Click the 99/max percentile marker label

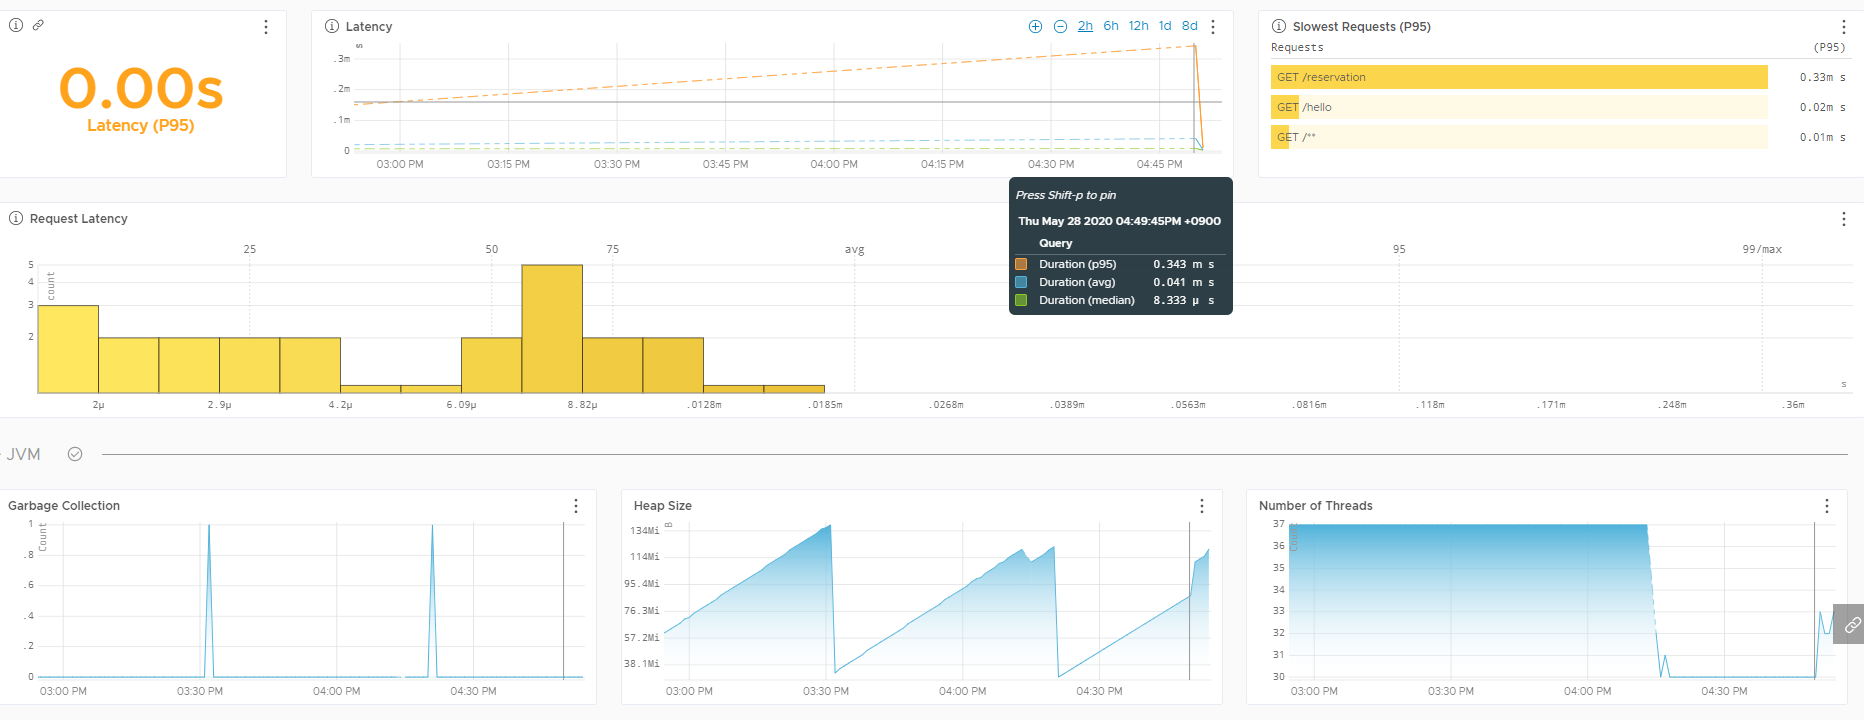click(1762, 249)
